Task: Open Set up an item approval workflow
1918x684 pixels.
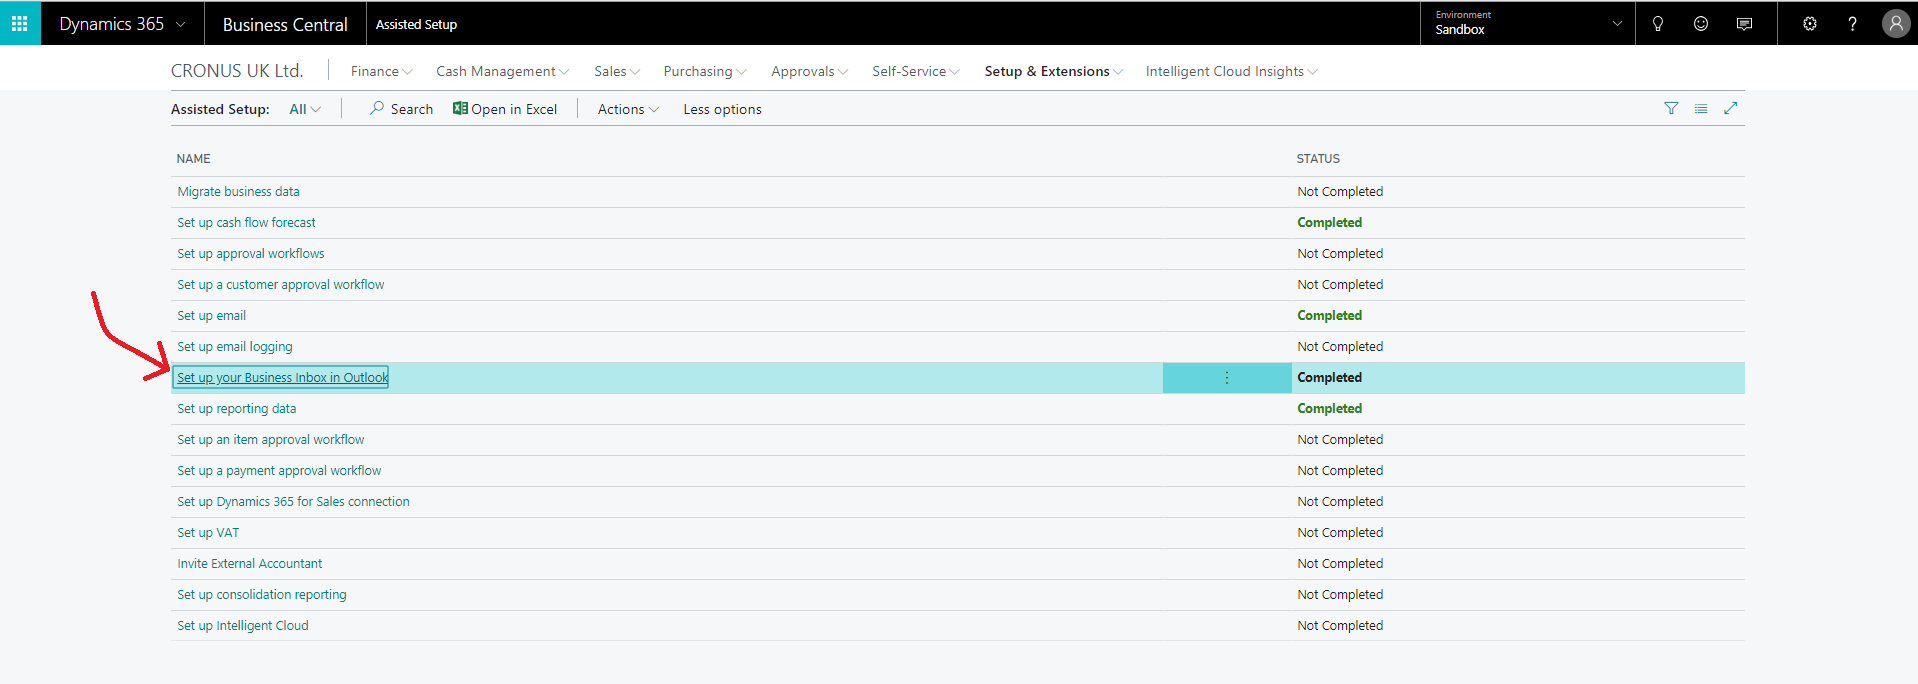Action: (x=271, y=440)
